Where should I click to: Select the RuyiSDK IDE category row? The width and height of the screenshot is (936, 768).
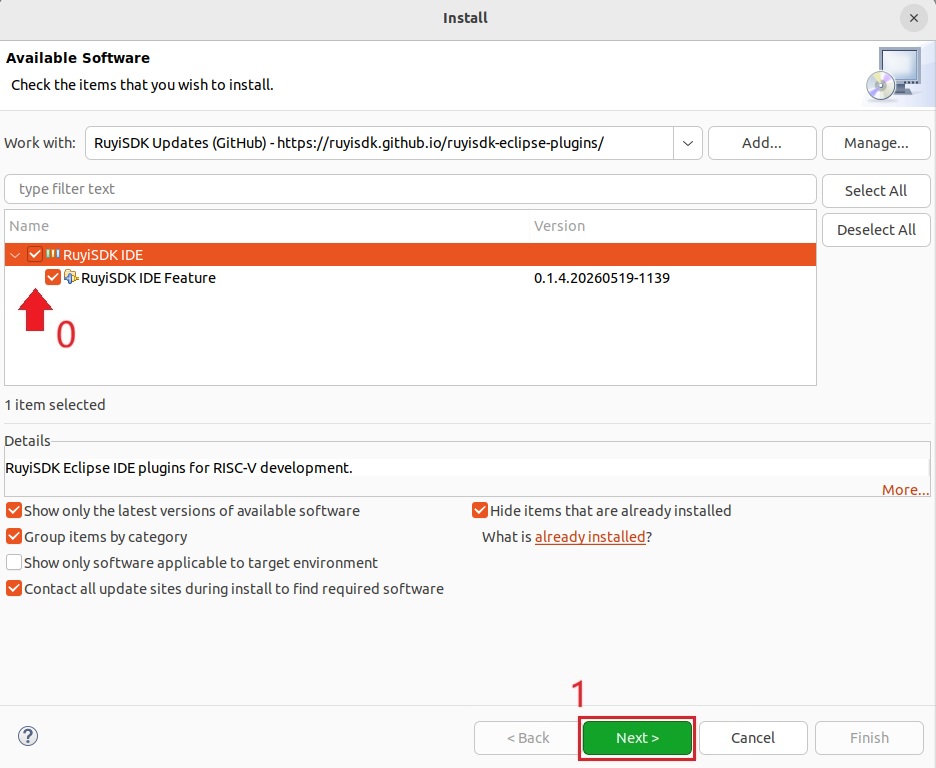pyautogui.click(x=410, y=255)
